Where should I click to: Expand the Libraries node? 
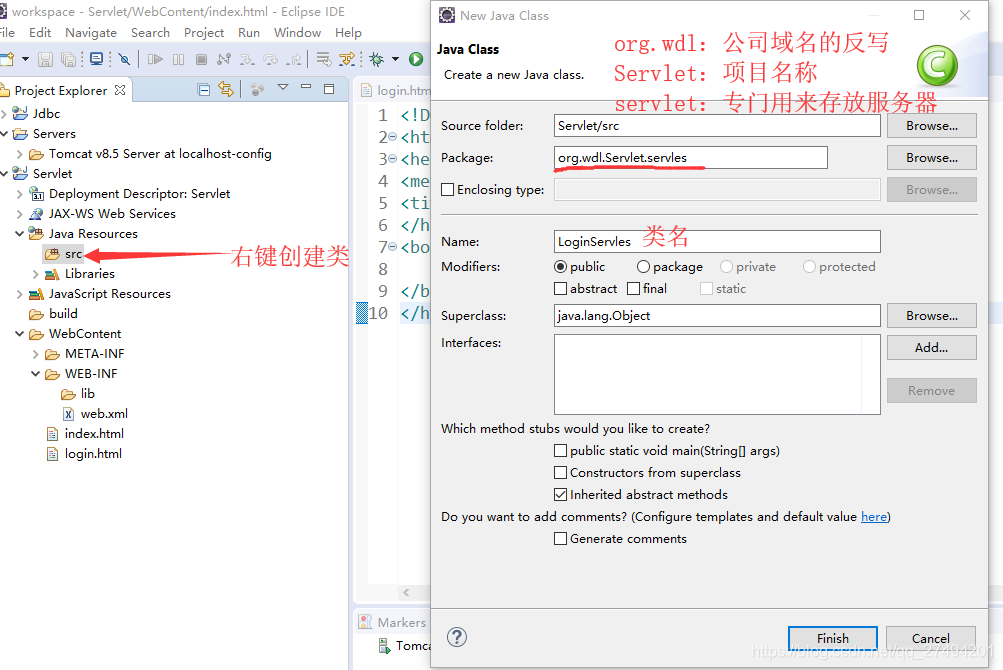pyautogui.click(x=35, y=274)
